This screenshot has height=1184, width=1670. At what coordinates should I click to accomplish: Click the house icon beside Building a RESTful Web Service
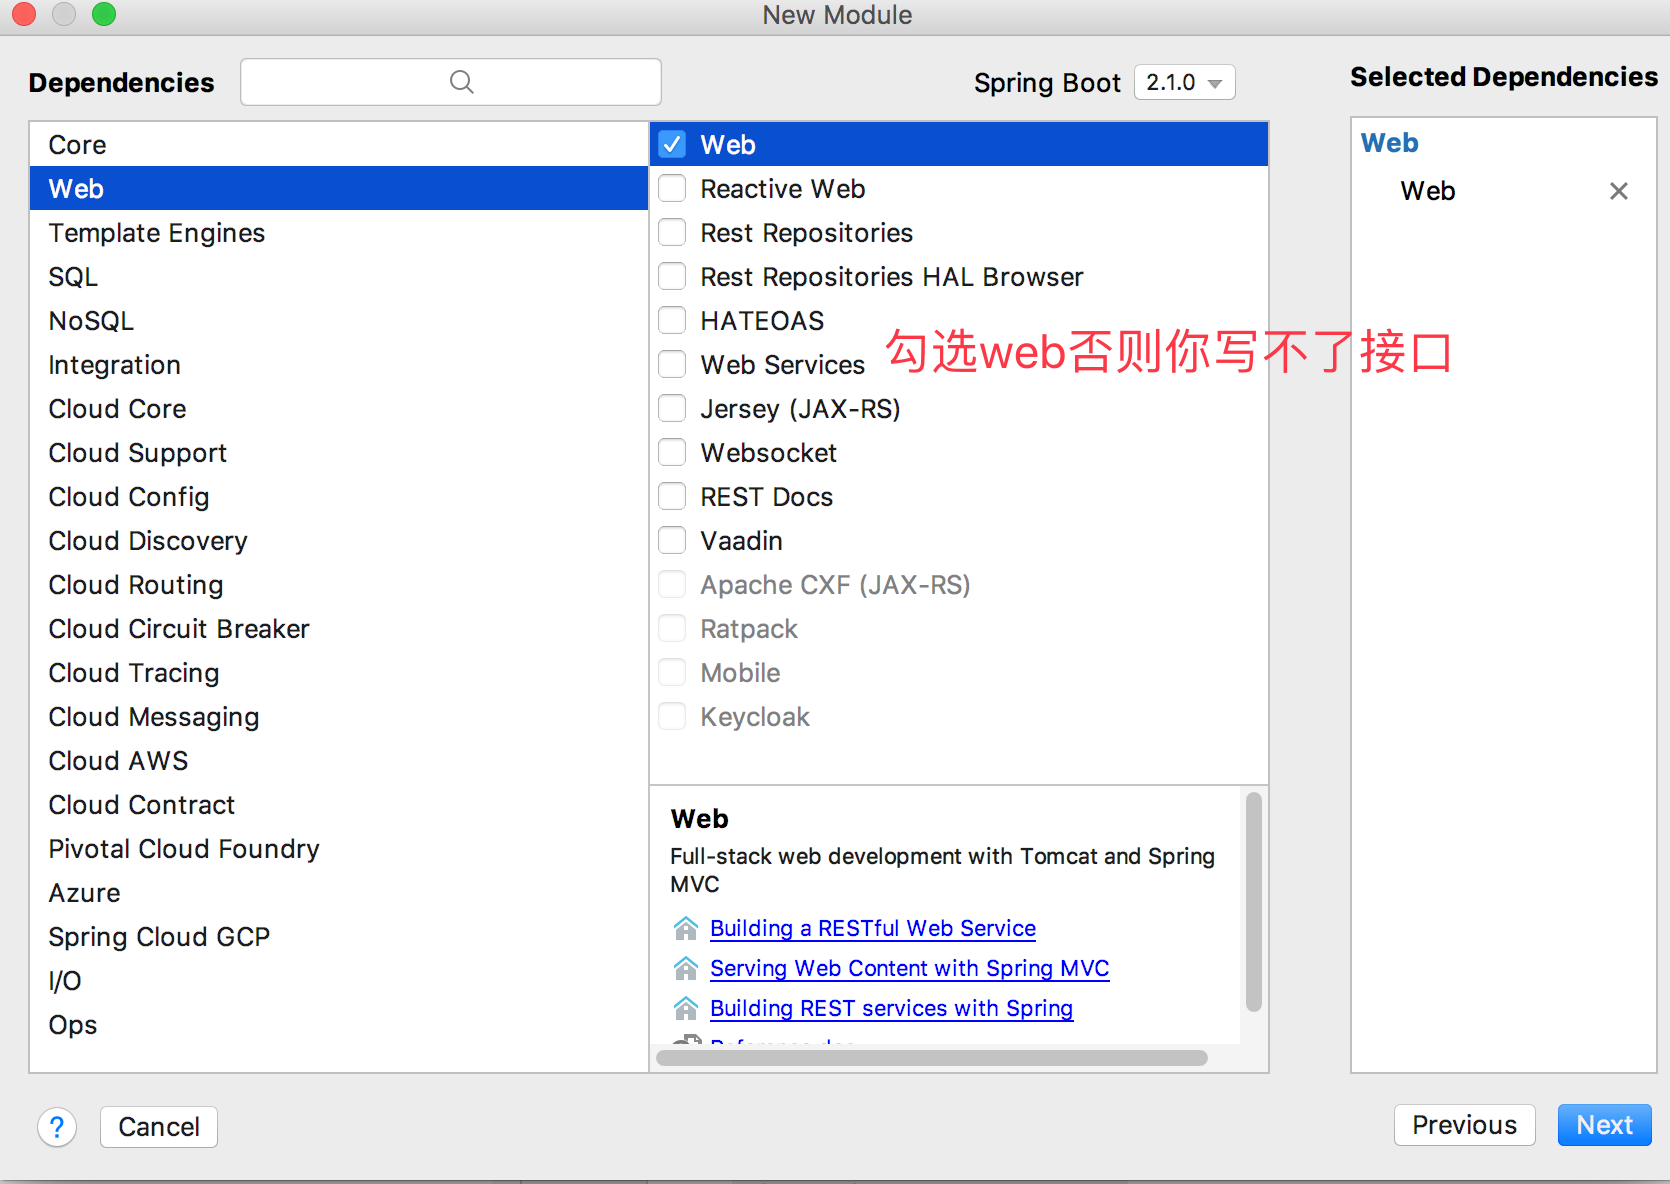click(x=686, y=928)
